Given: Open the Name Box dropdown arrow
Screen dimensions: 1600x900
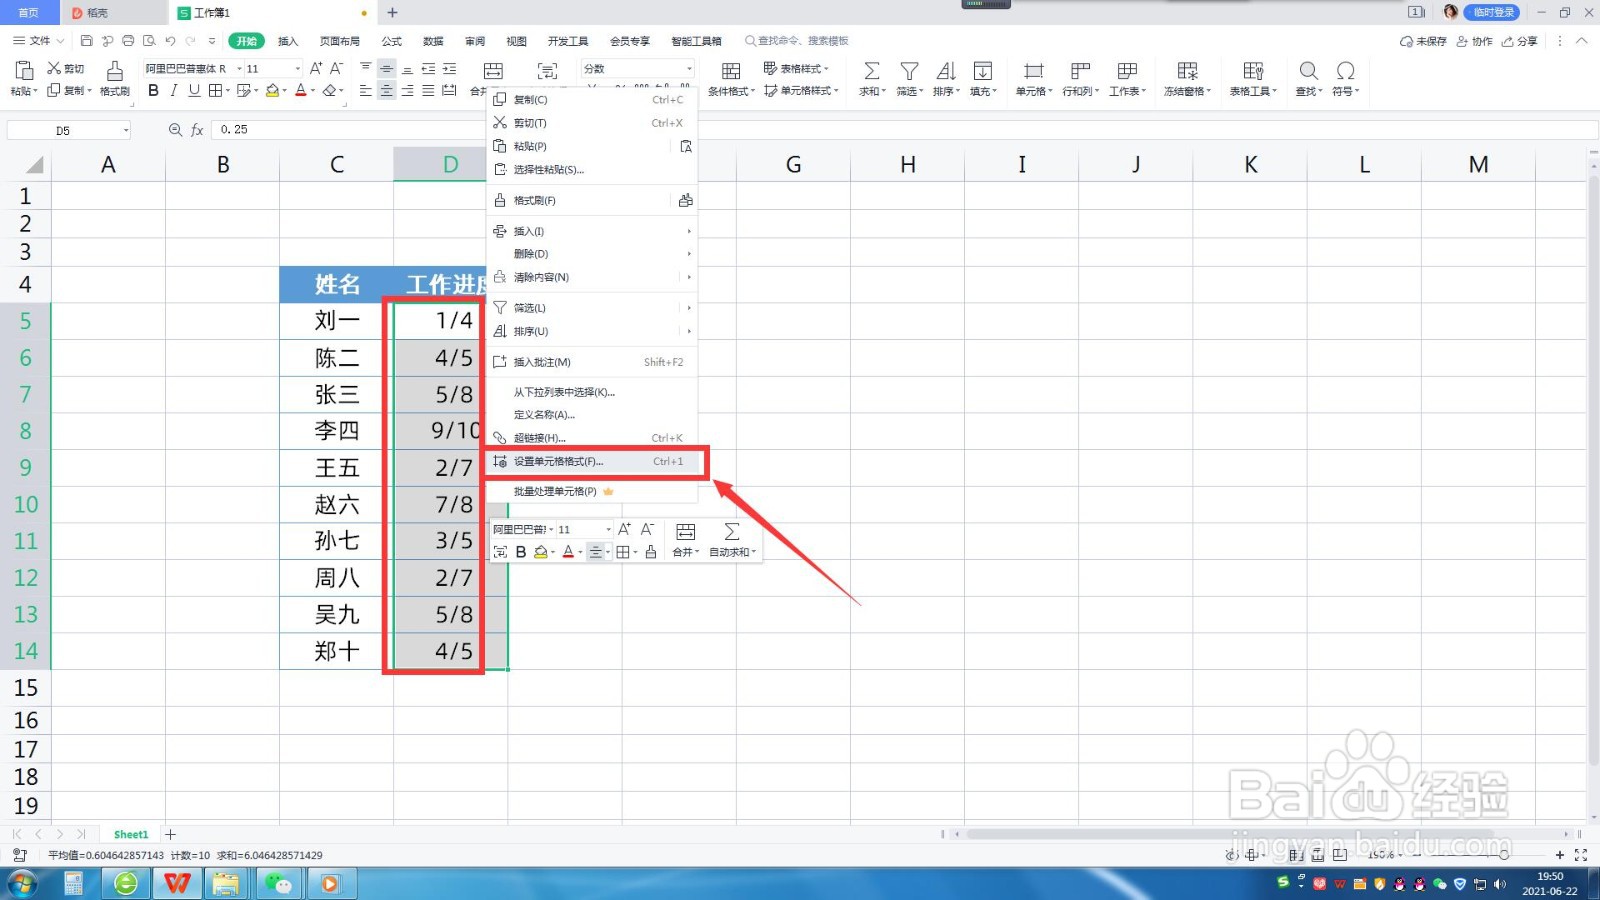Looking at the screenshot, I should pyautogui.click(x=126, y=130).
